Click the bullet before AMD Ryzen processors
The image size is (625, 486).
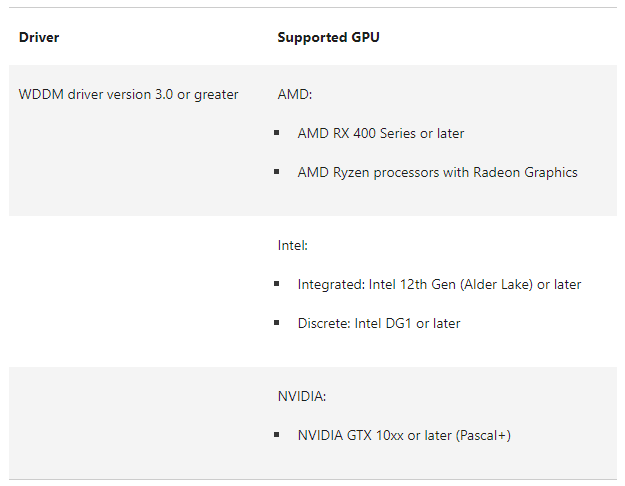tap(276, 171)
